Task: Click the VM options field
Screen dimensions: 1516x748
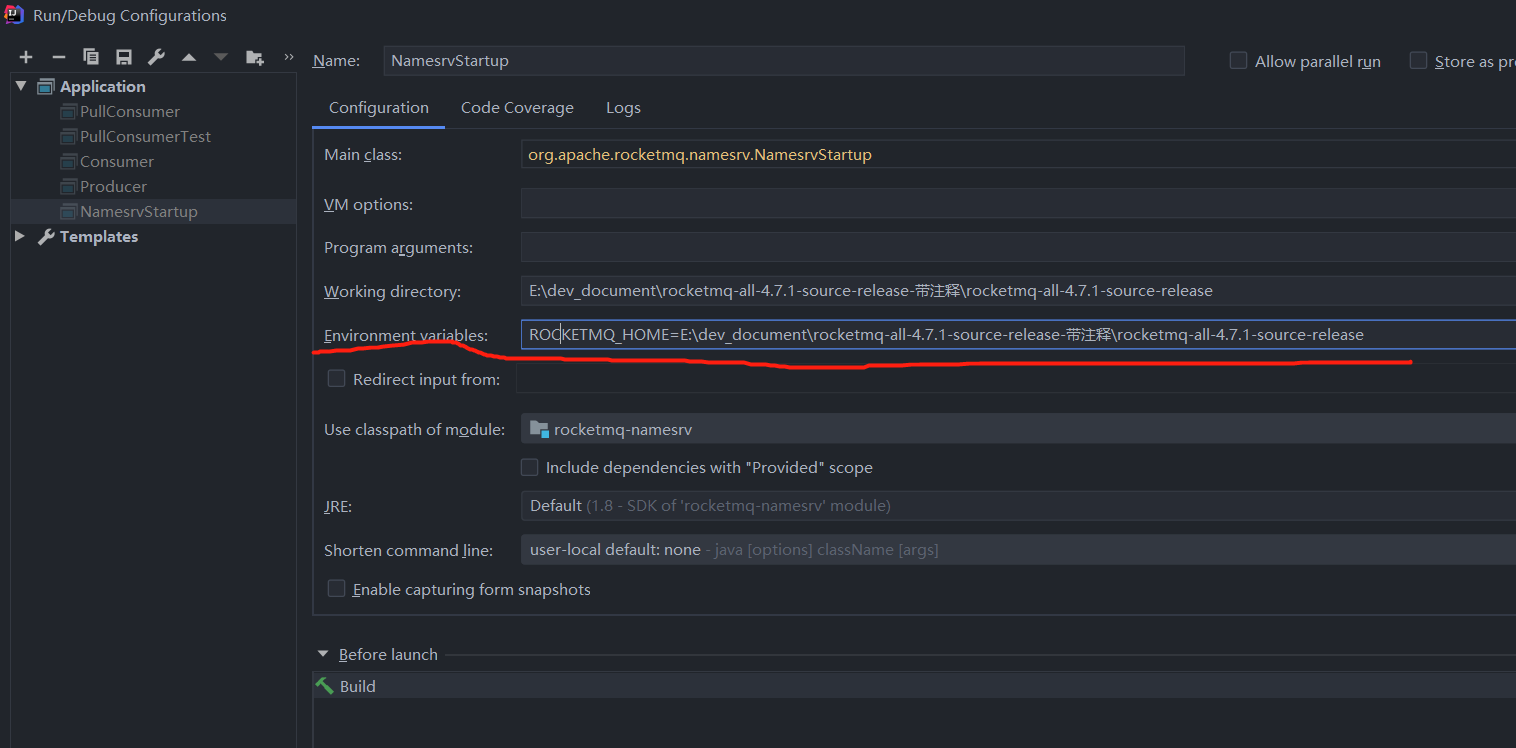Action: 1018,204
